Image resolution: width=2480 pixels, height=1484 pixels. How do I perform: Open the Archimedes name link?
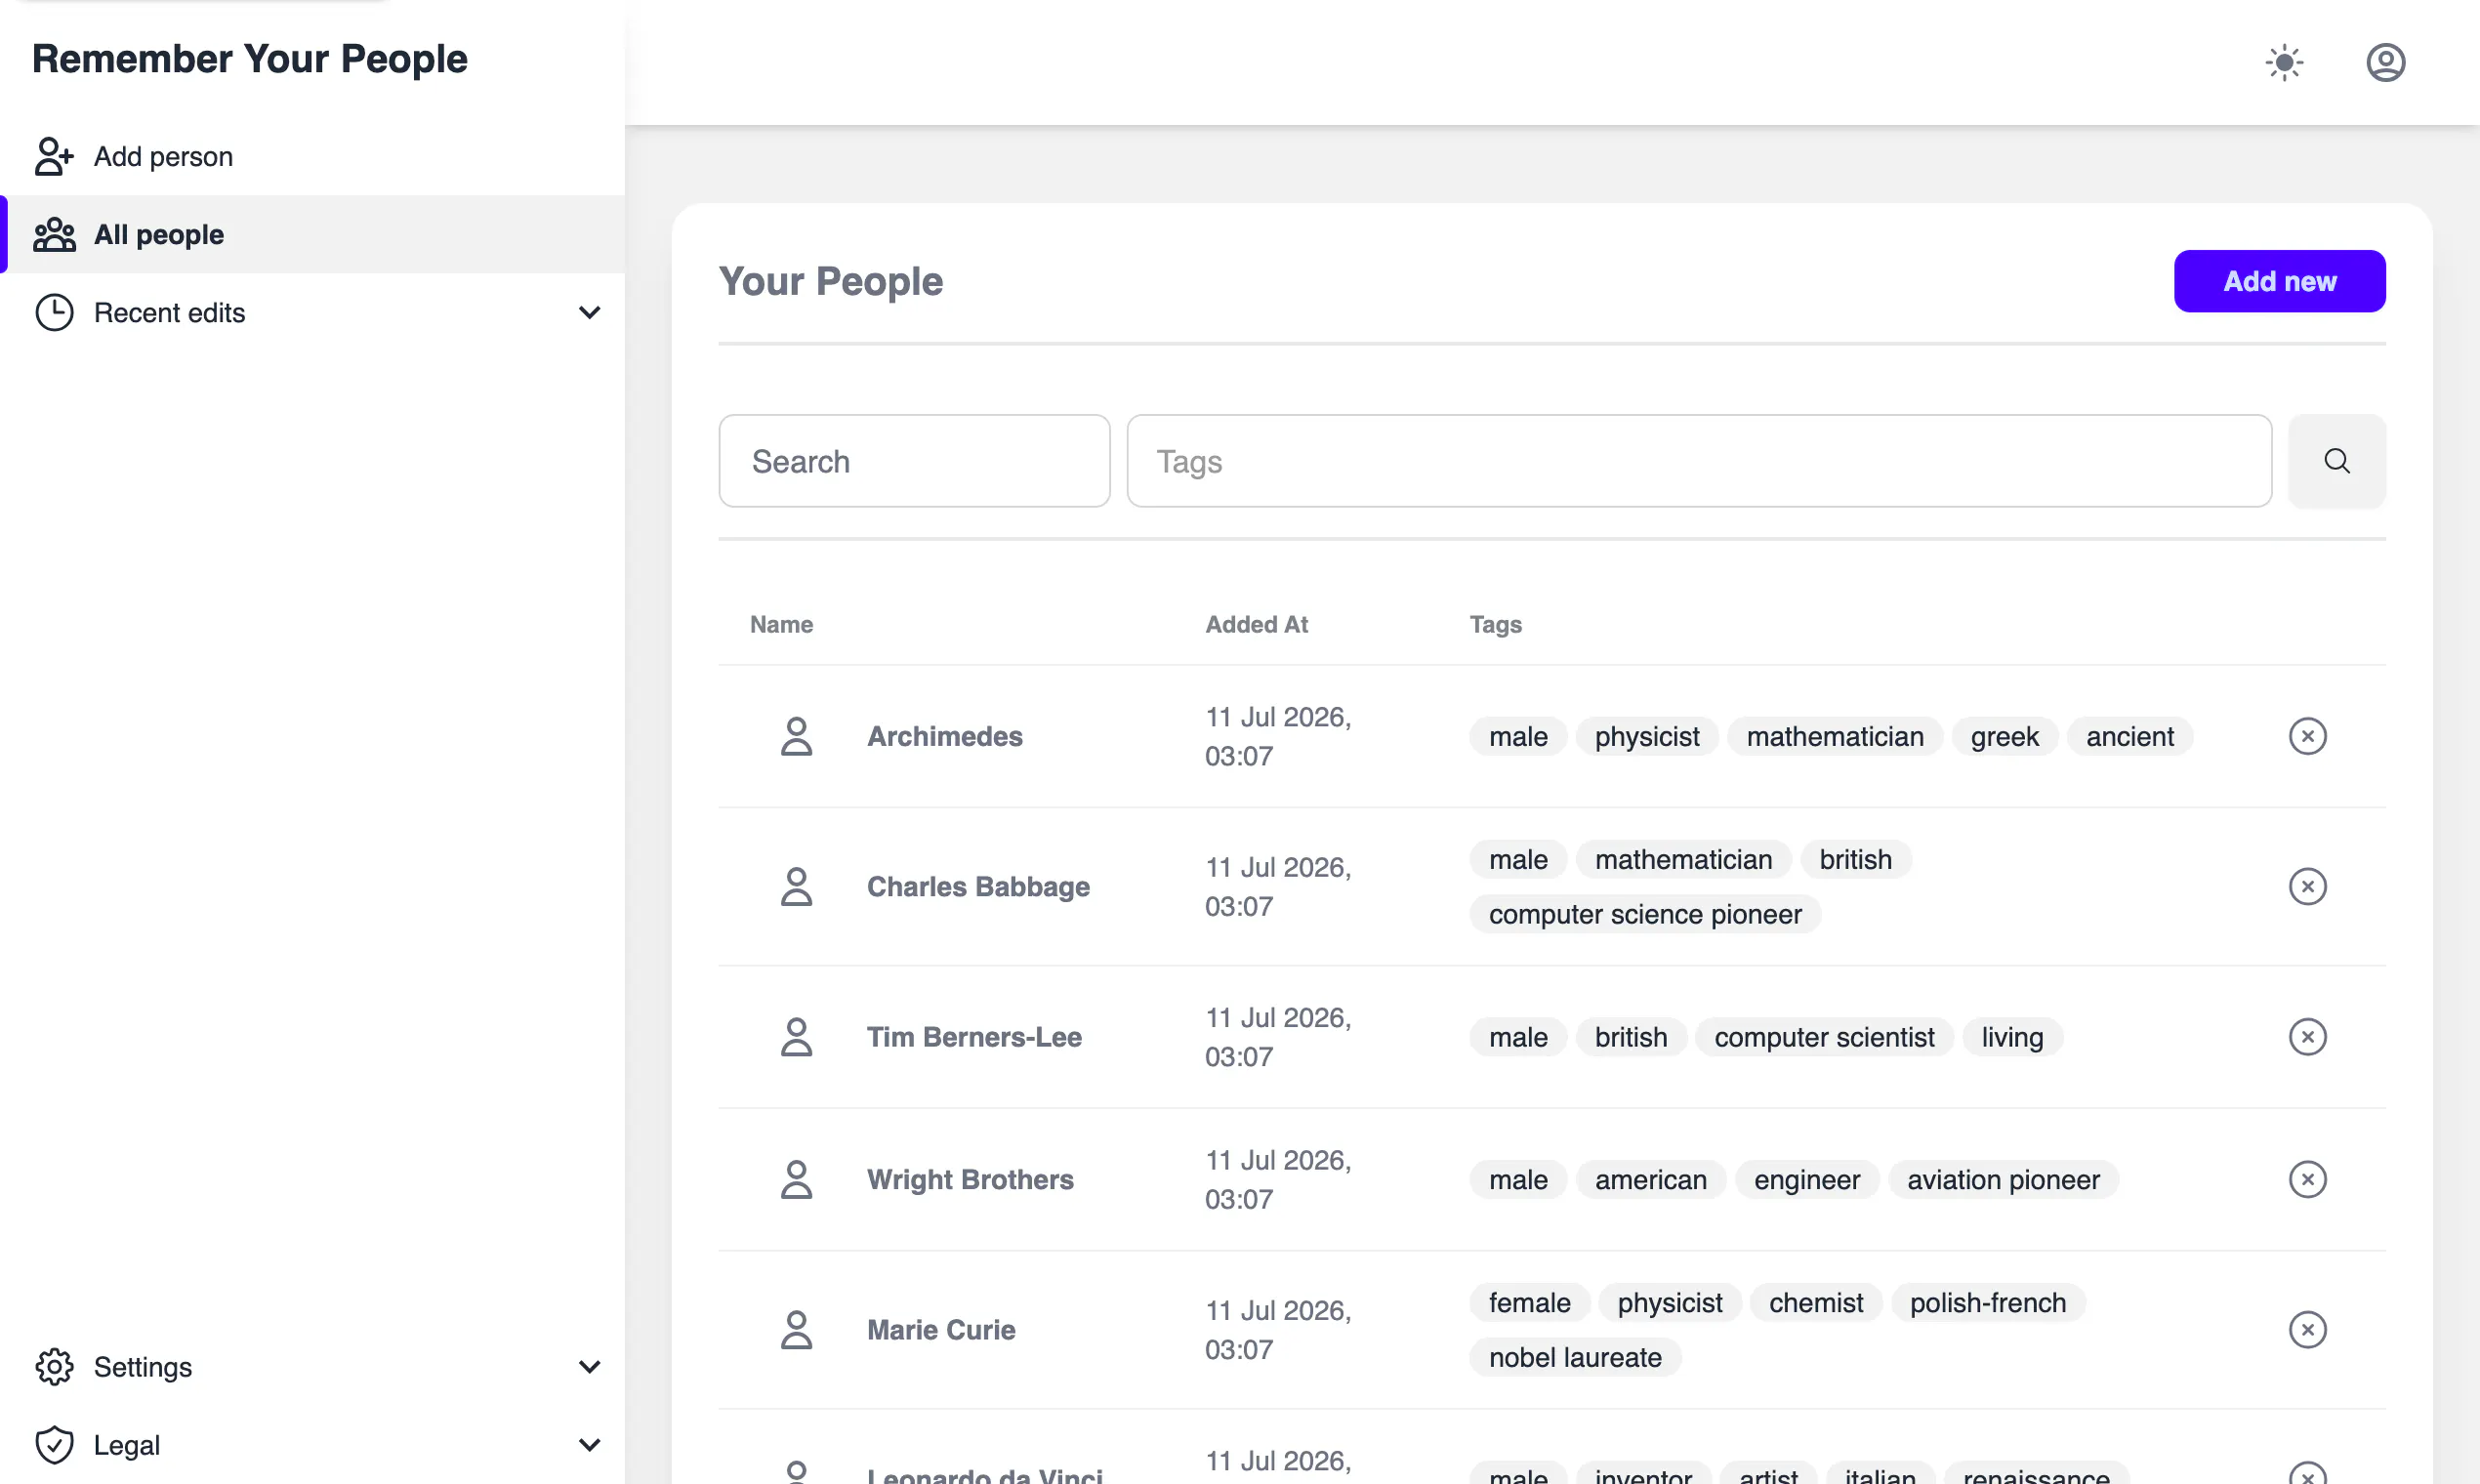944,736
